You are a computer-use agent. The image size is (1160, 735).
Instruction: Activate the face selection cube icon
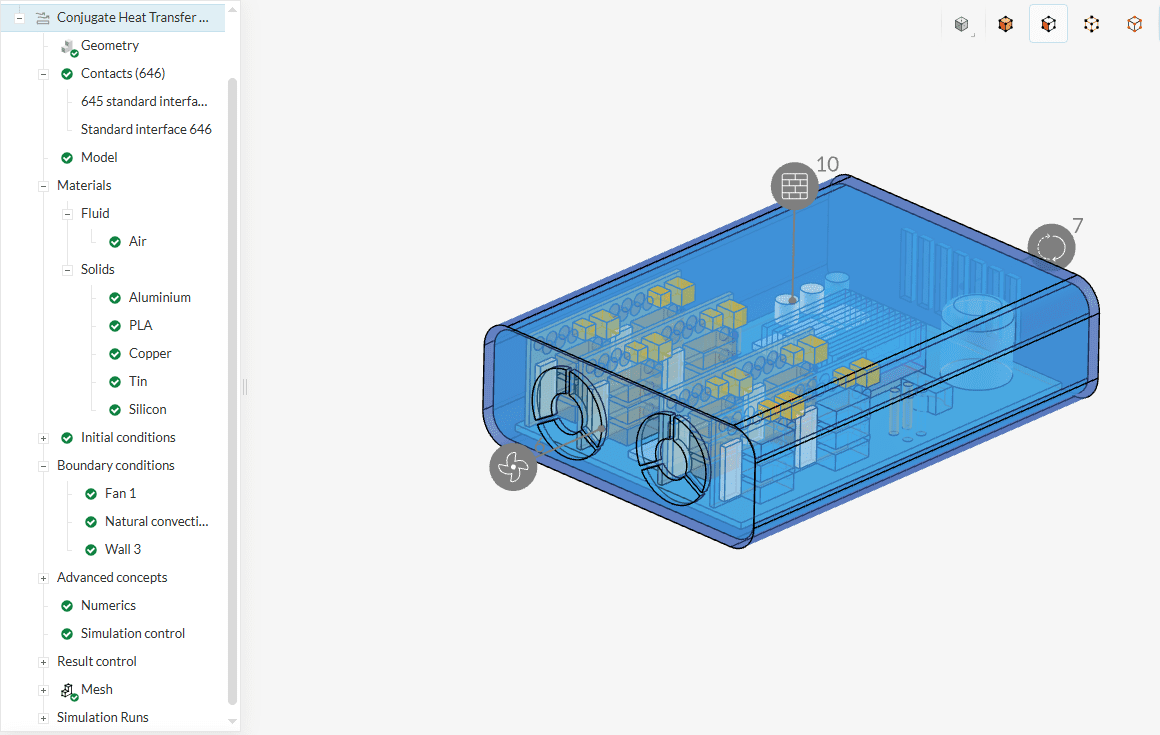(1048, 25)
